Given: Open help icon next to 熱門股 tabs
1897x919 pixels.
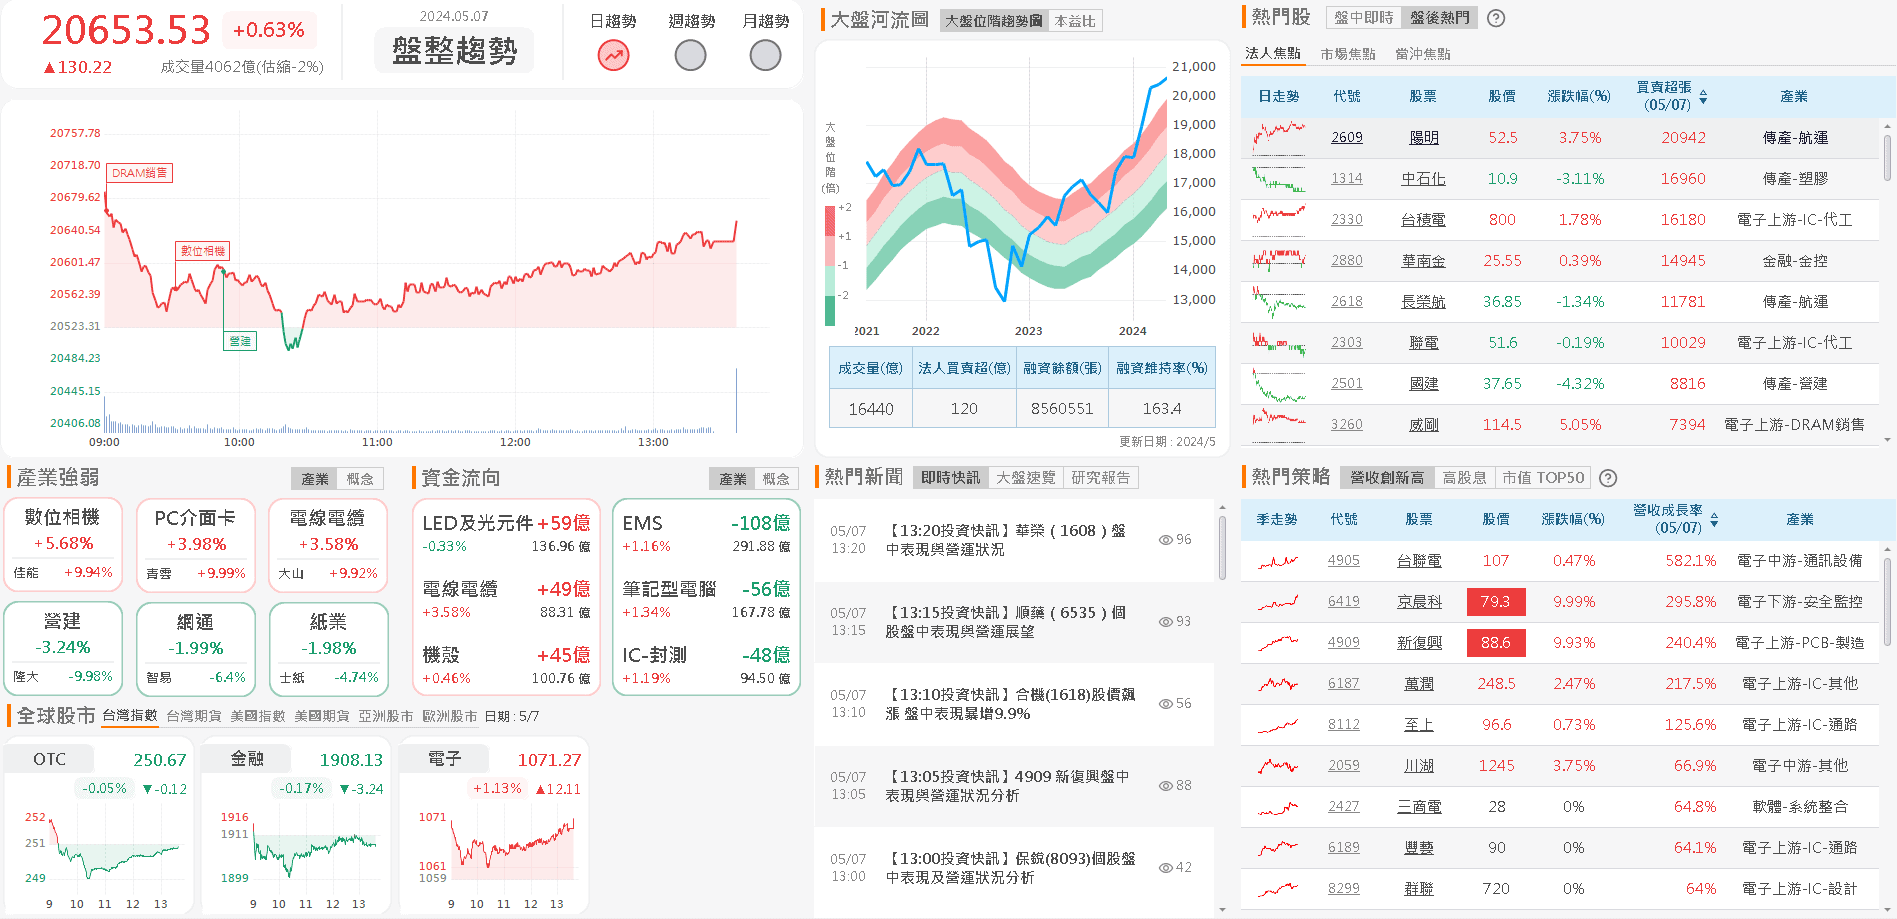Looking at the screenshot, I should click(x=1496, y=18).
